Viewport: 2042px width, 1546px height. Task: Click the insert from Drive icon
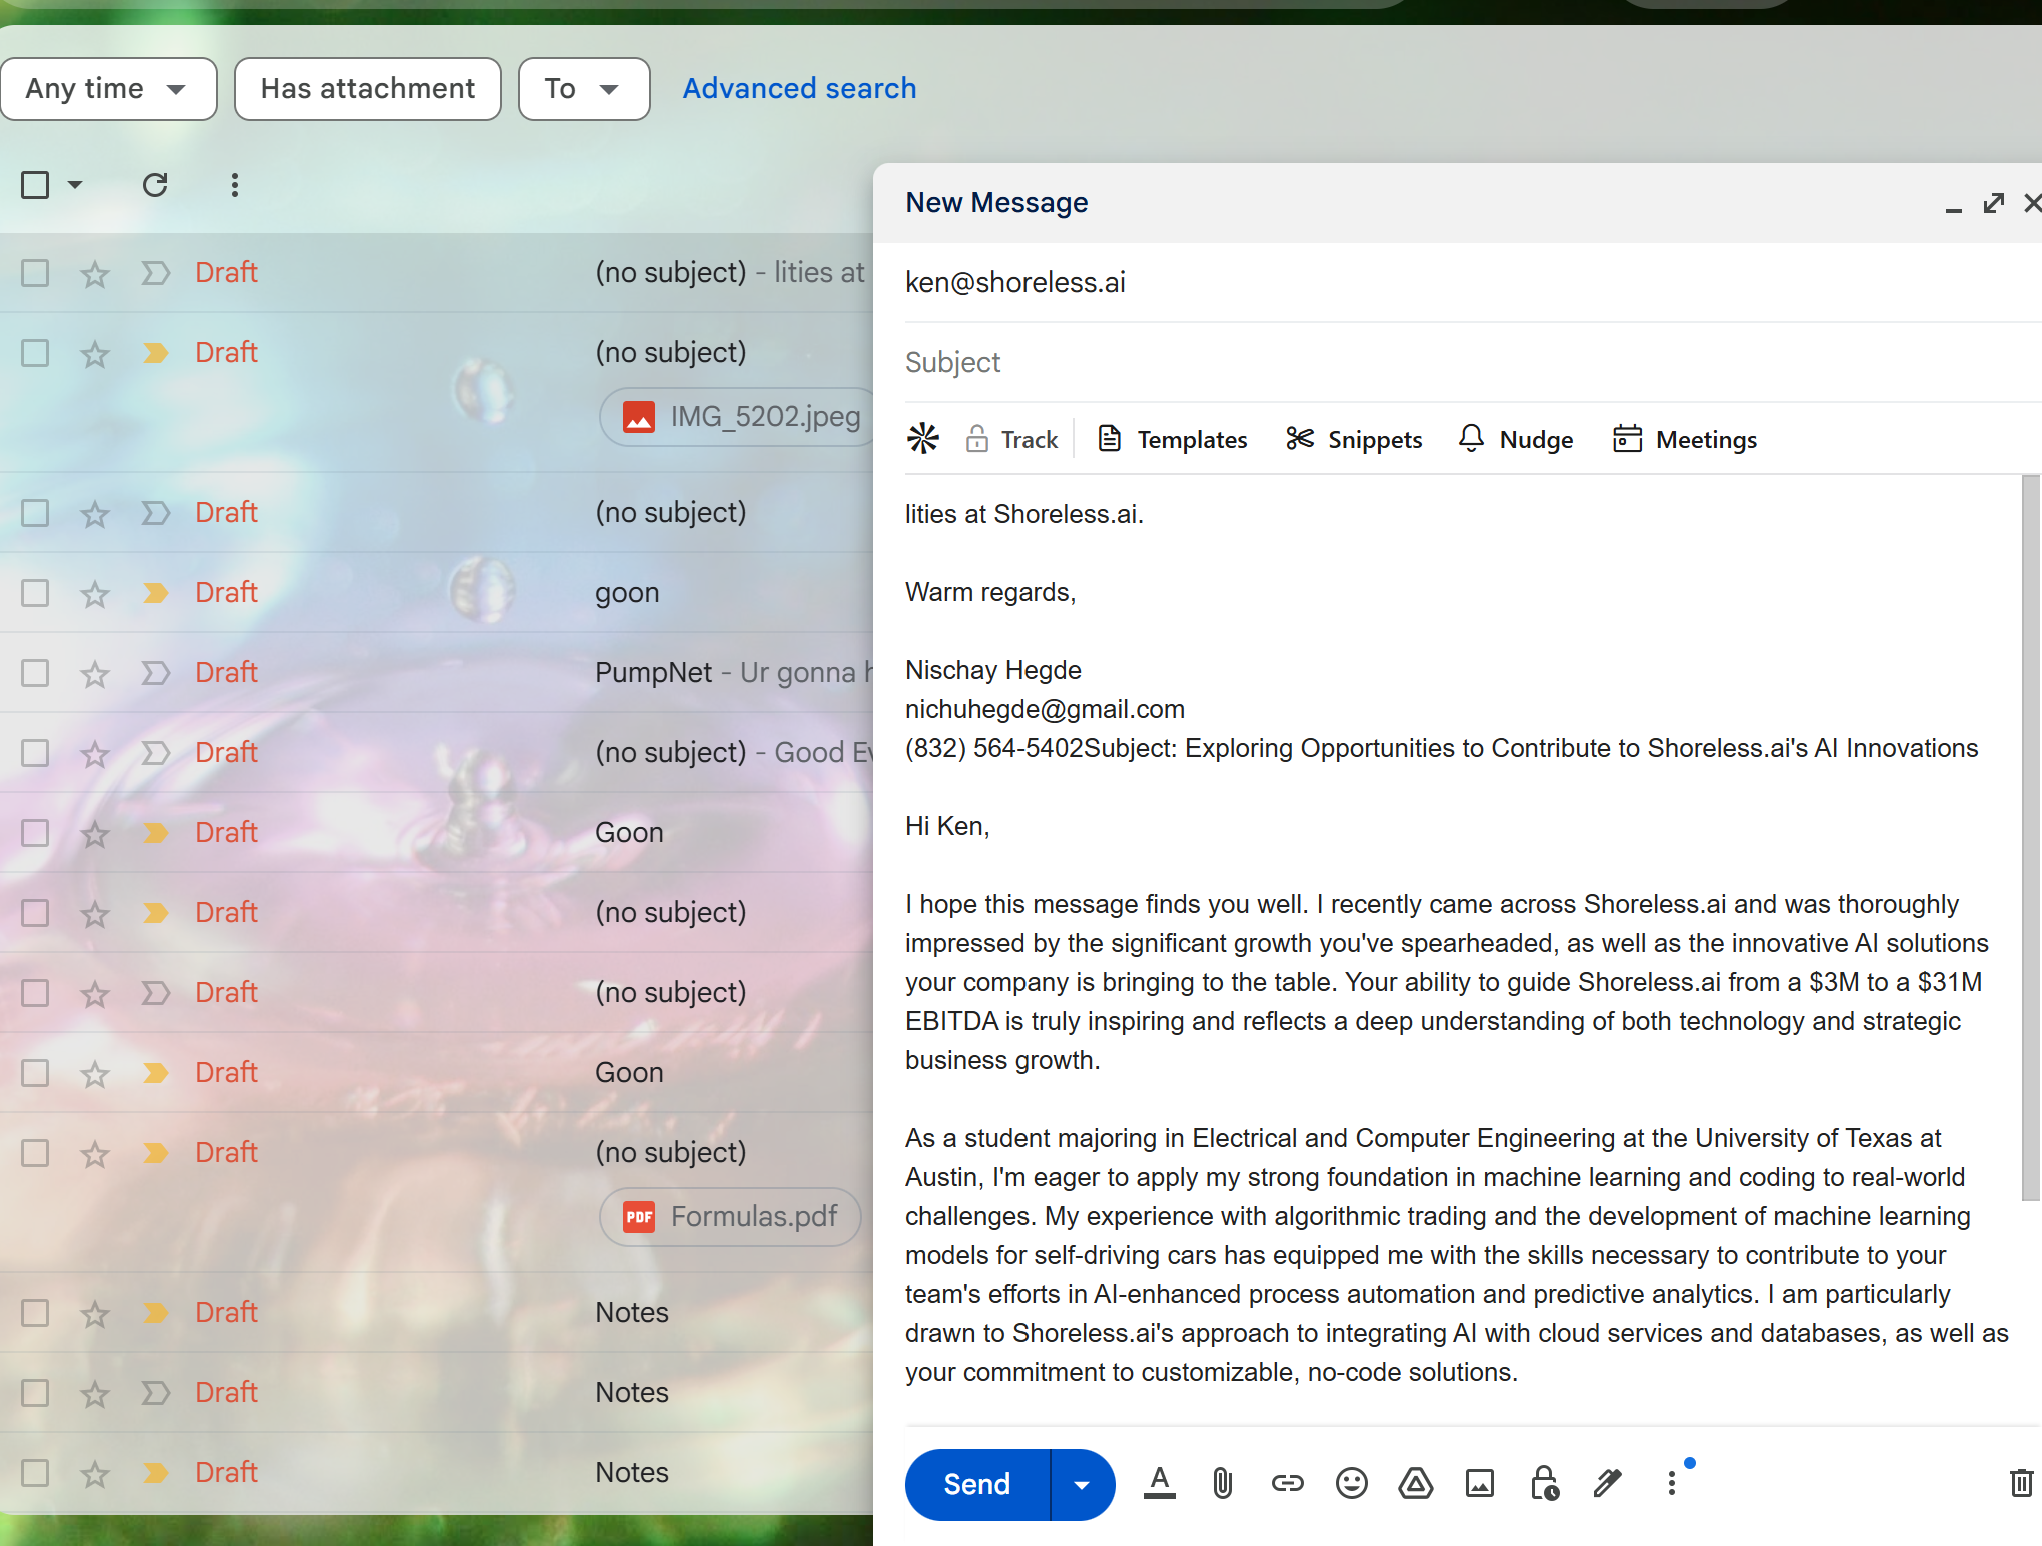[x=1415, y=1483]
